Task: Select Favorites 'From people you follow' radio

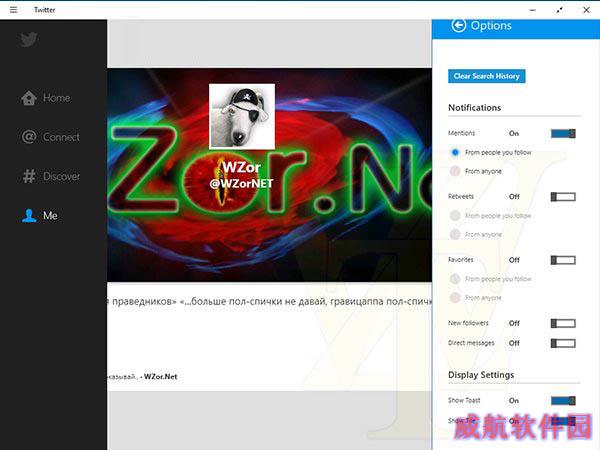Action: click(x=455, y=279)
